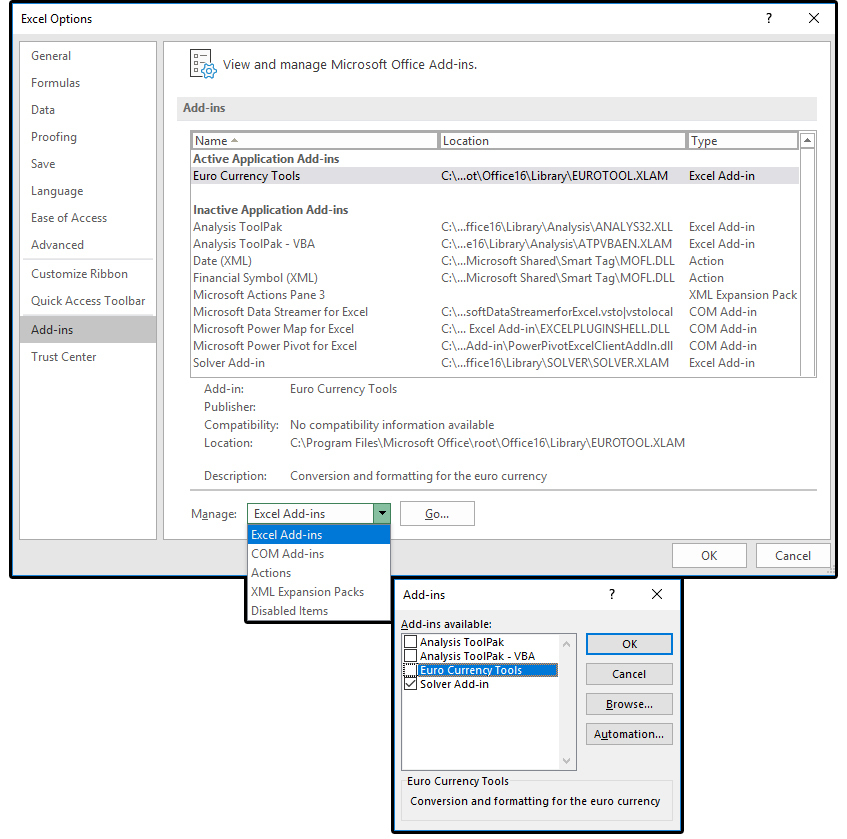Click the Automation... button

pos(629,734)
